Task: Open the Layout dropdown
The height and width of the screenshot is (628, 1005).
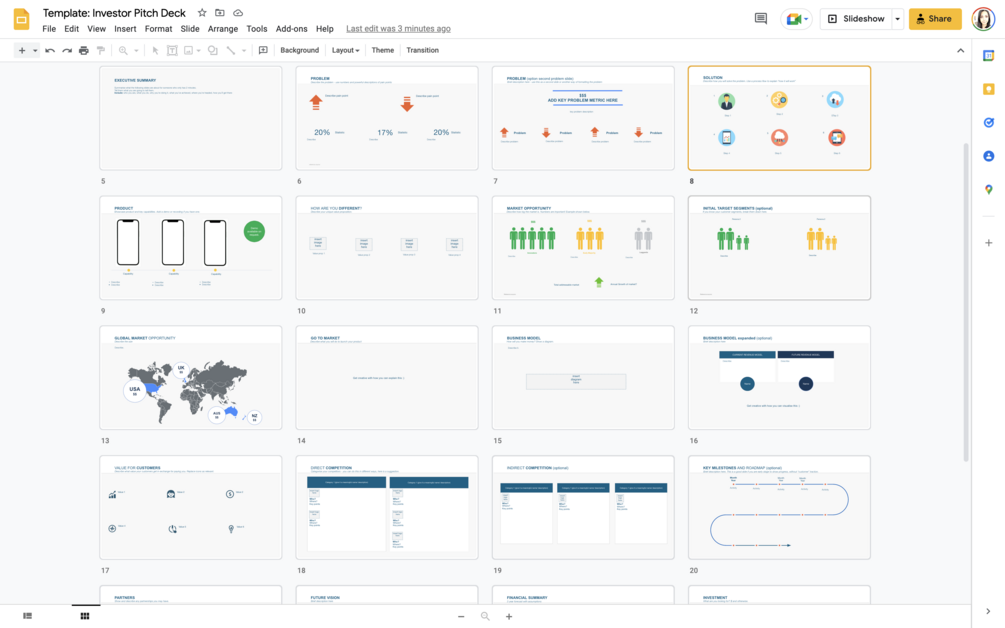Action: pos(345,50)
